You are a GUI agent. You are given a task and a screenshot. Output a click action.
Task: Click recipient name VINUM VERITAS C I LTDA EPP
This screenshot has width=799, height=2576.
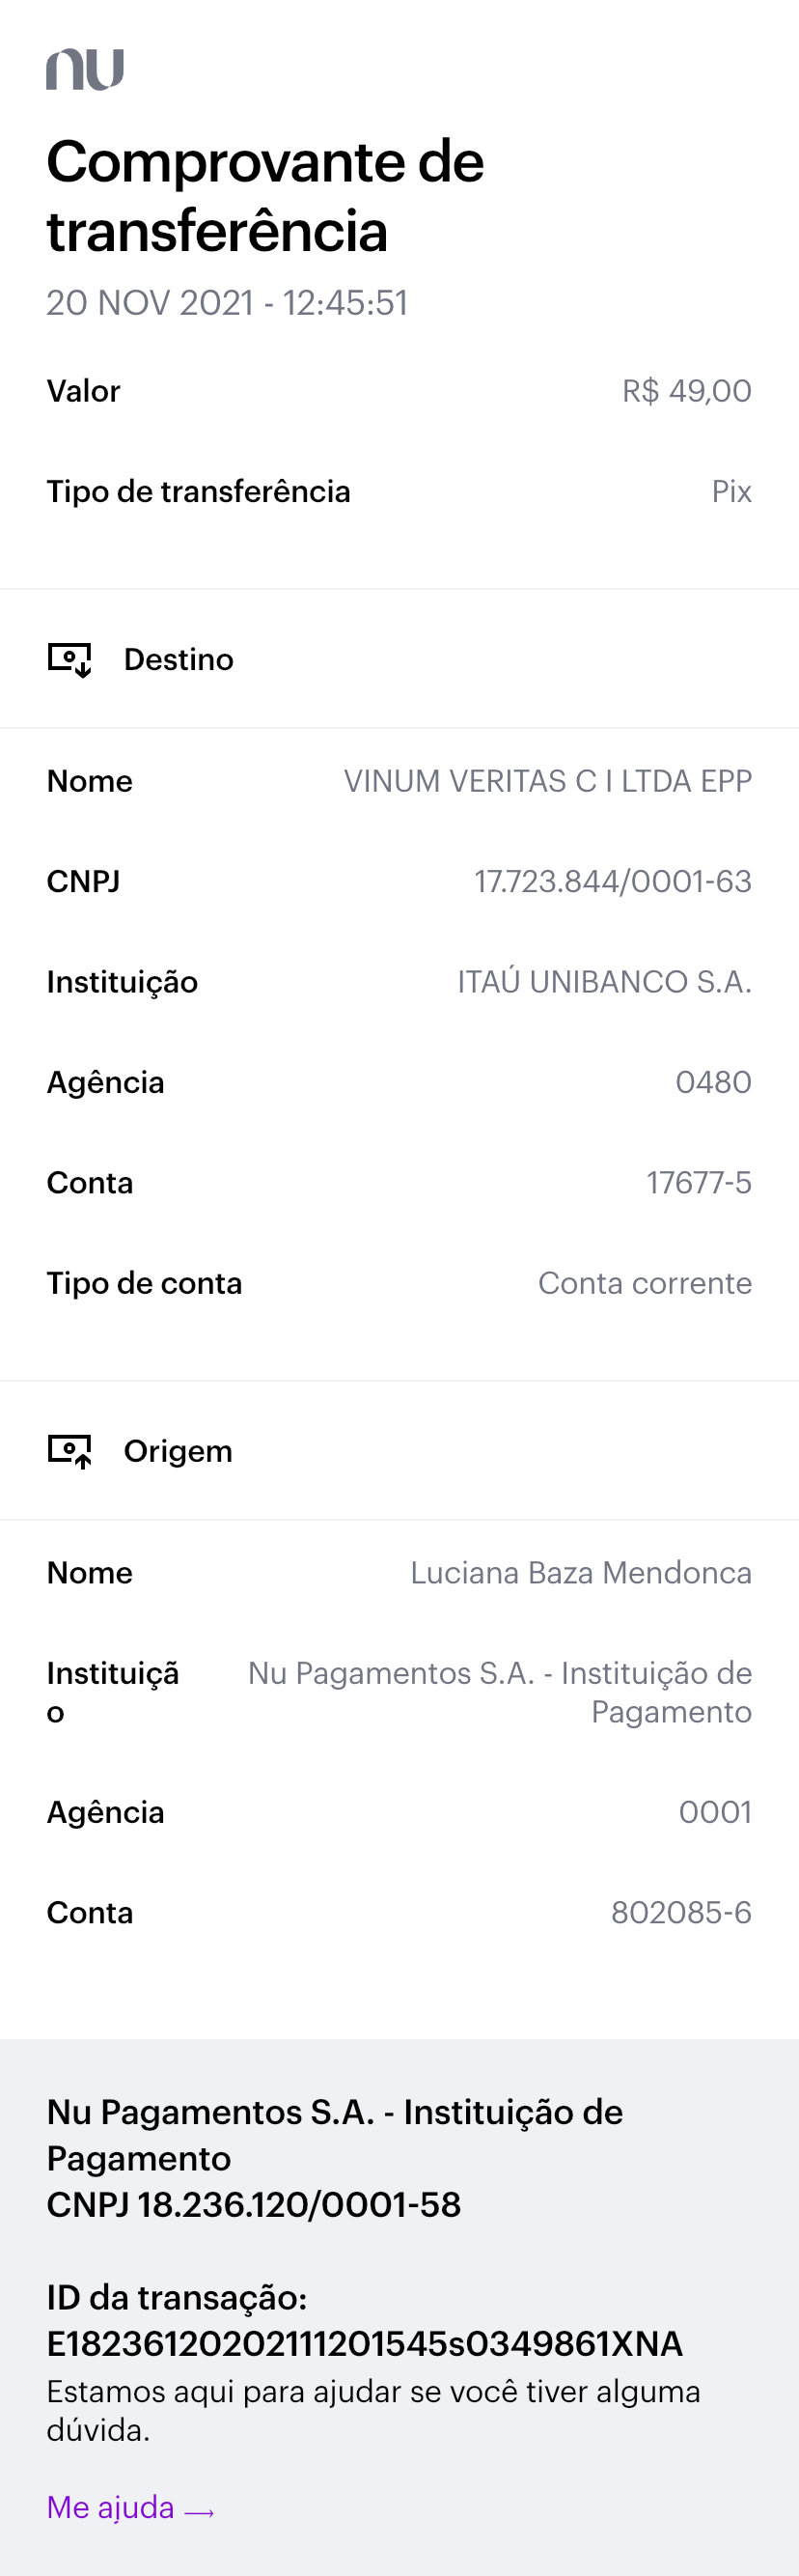pyautogui.click(x=547, y=781)
